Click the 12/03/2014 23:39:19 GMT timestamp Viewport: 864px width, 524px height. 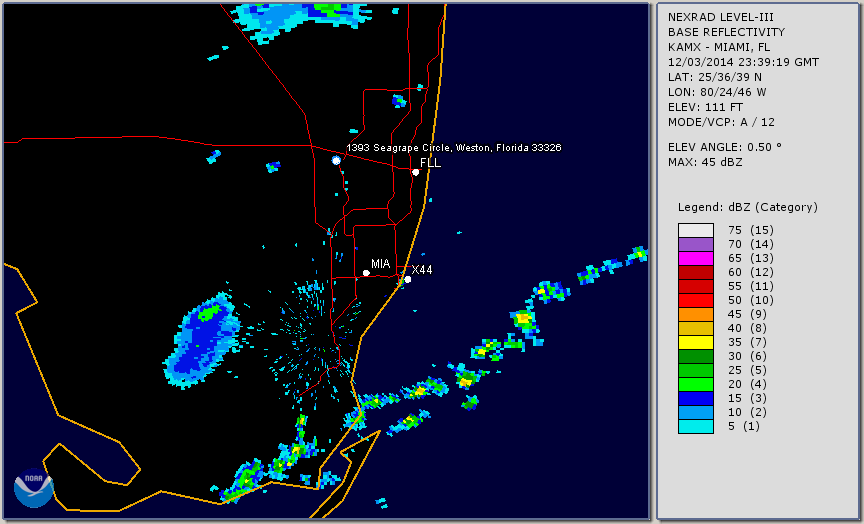pyautogui.click(x=743, y=62)
